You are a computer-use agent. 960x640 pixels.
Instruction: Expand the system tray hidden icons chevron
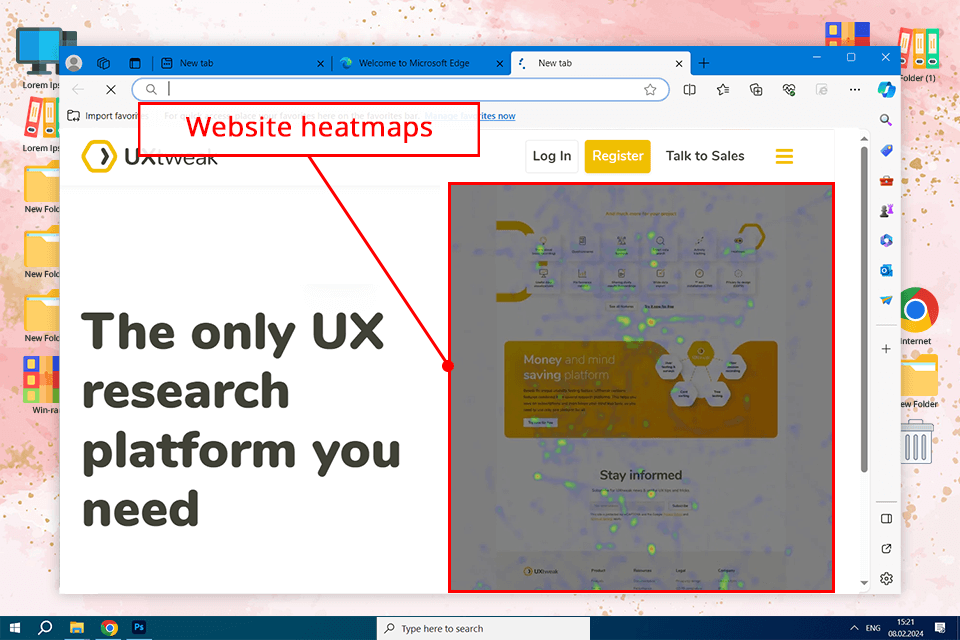[854, 628]
